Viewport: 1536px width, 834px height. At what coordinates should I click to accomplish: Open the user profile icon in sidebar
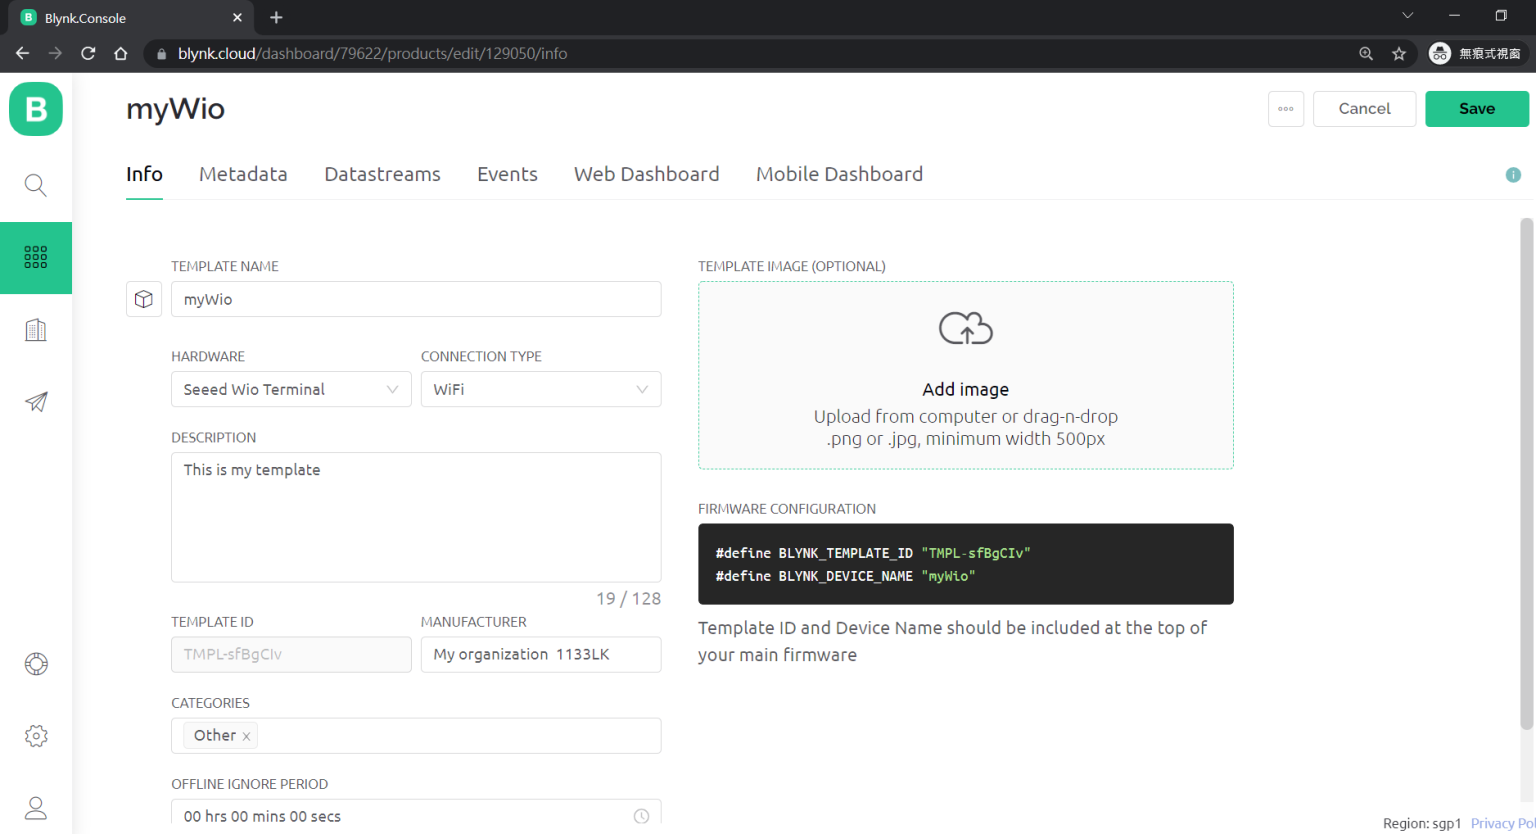coord(36,808)
